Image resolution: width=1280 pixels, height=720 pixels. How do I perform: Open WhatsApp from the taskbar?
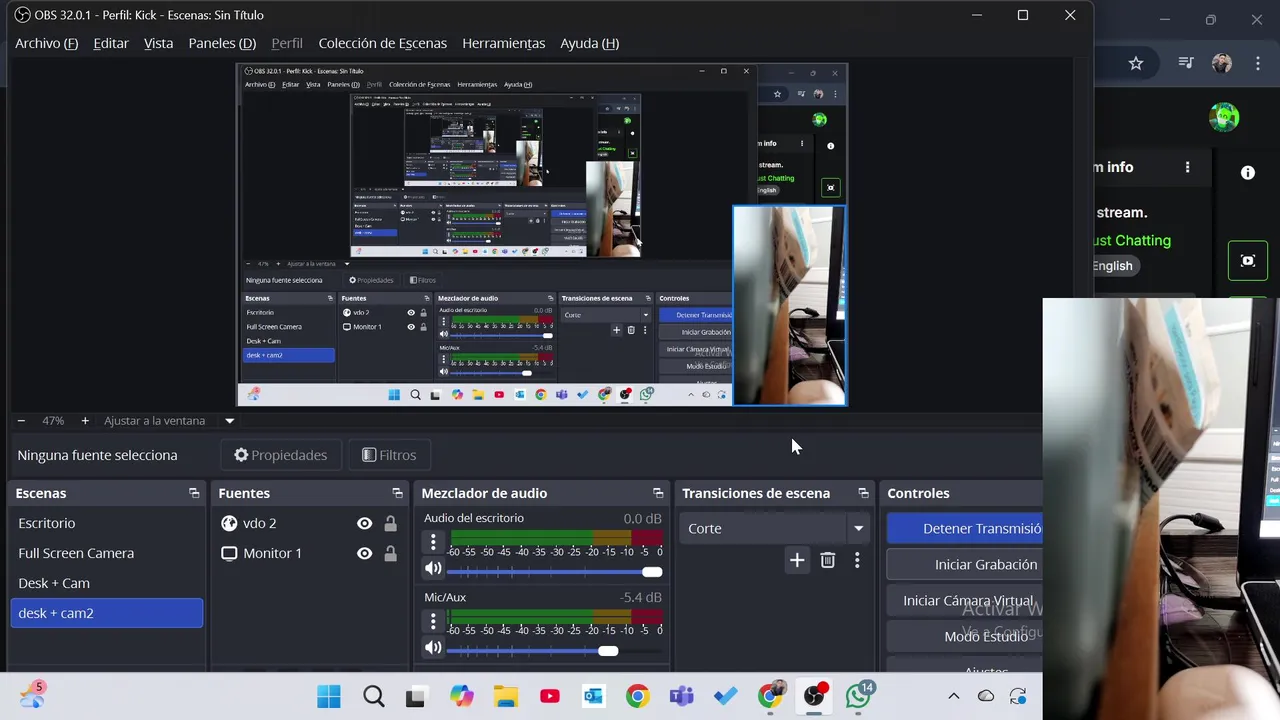click(x=859, y=697)
